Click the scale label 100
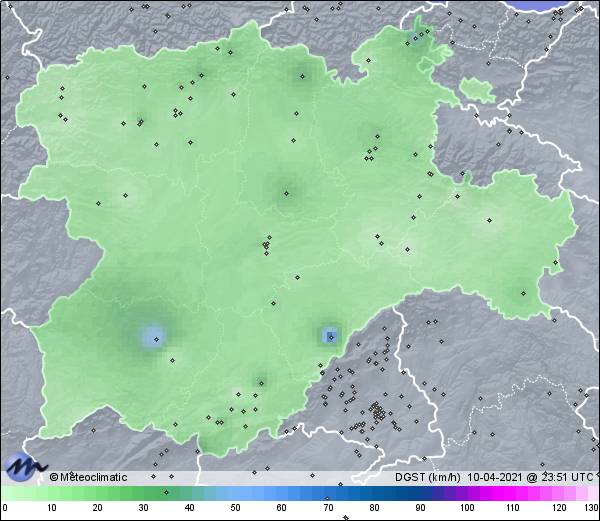600x521 pixels. pyautogui.click(x=467, y=508)
